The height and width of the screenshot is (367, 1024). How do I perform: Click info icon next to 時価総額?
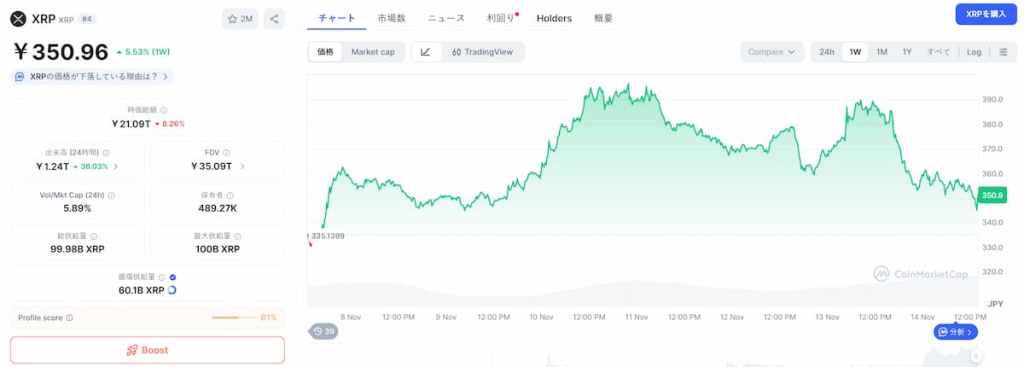(164, 110)
